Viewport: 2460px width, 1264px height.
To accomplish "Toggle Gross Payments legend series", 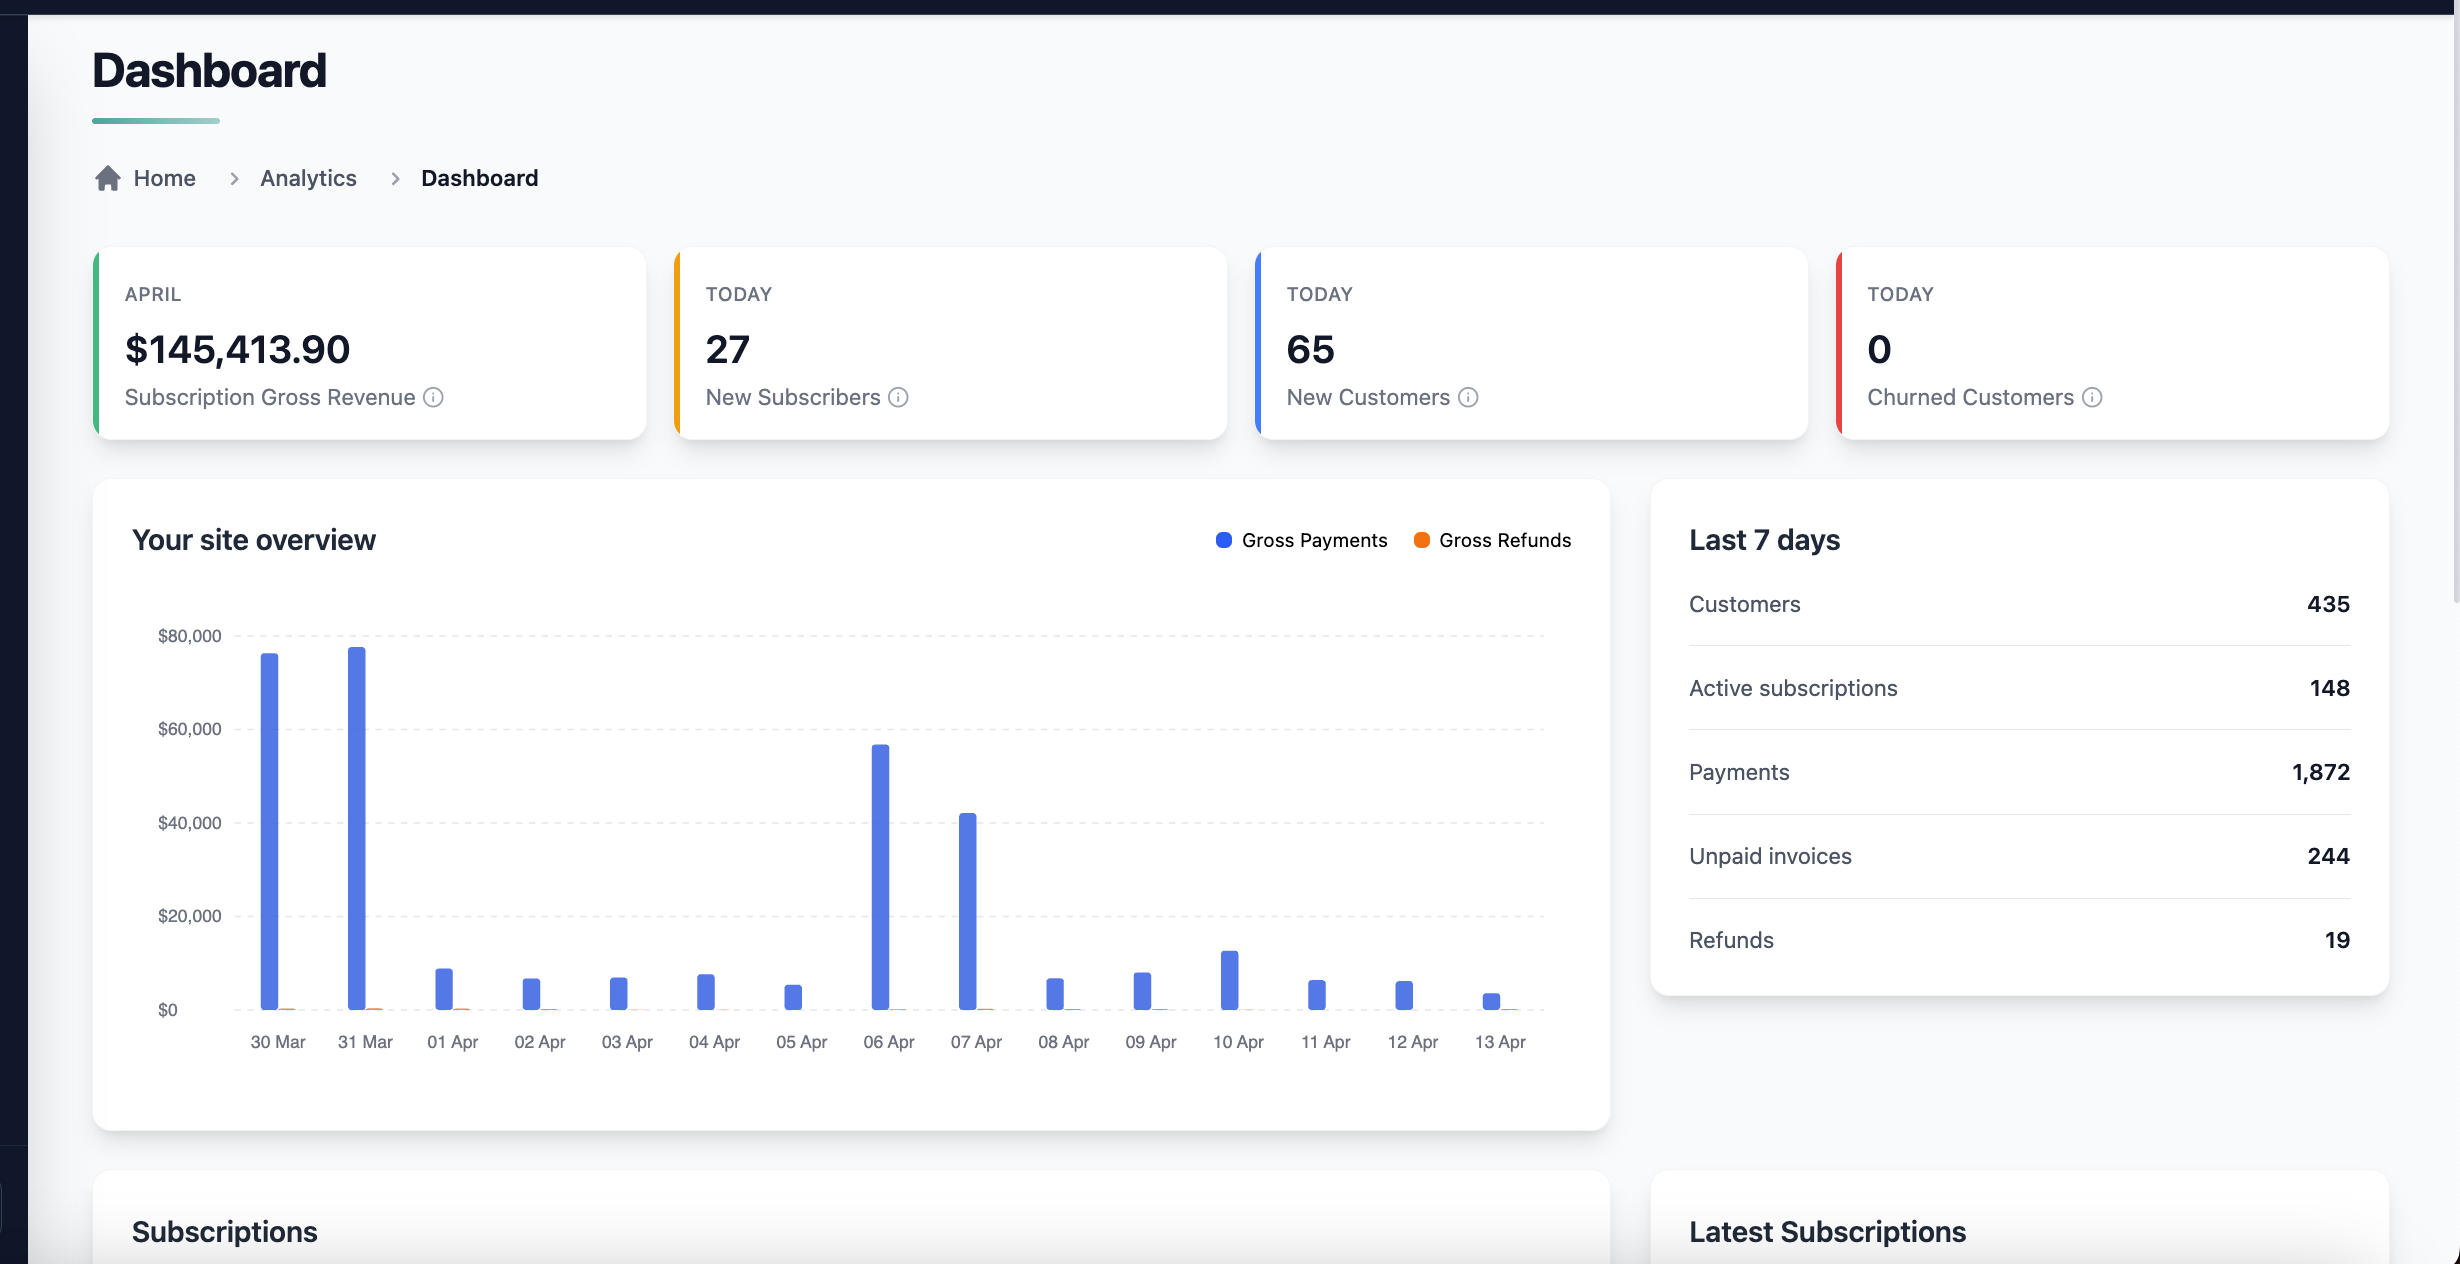I will 1314,540.
